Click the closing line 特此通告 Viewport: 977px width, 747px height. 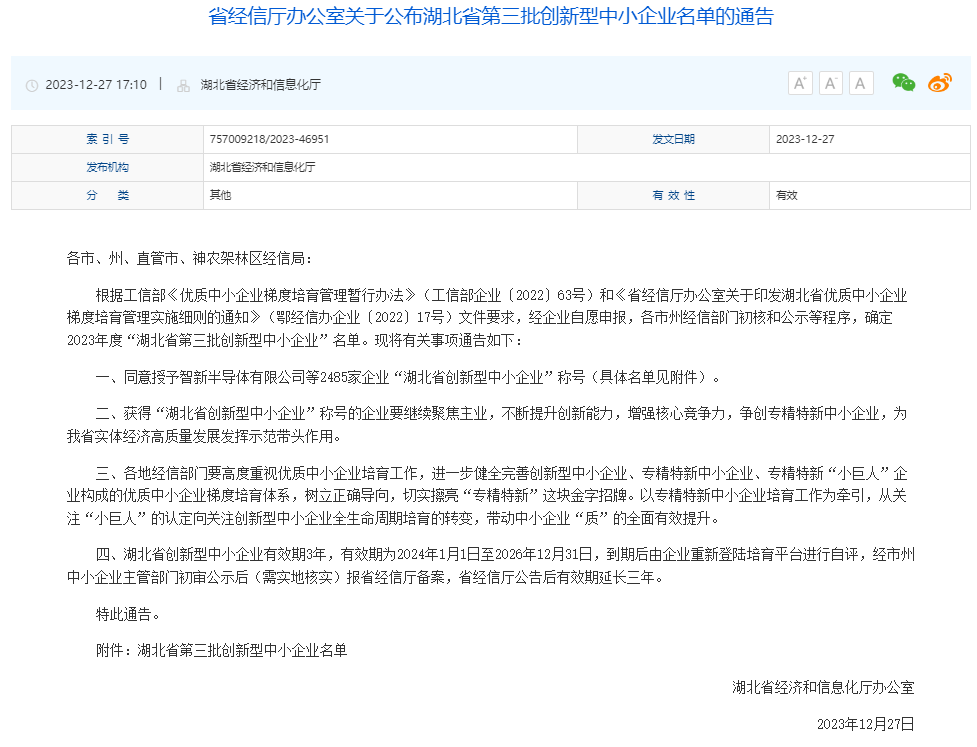[x=128, y=614]
